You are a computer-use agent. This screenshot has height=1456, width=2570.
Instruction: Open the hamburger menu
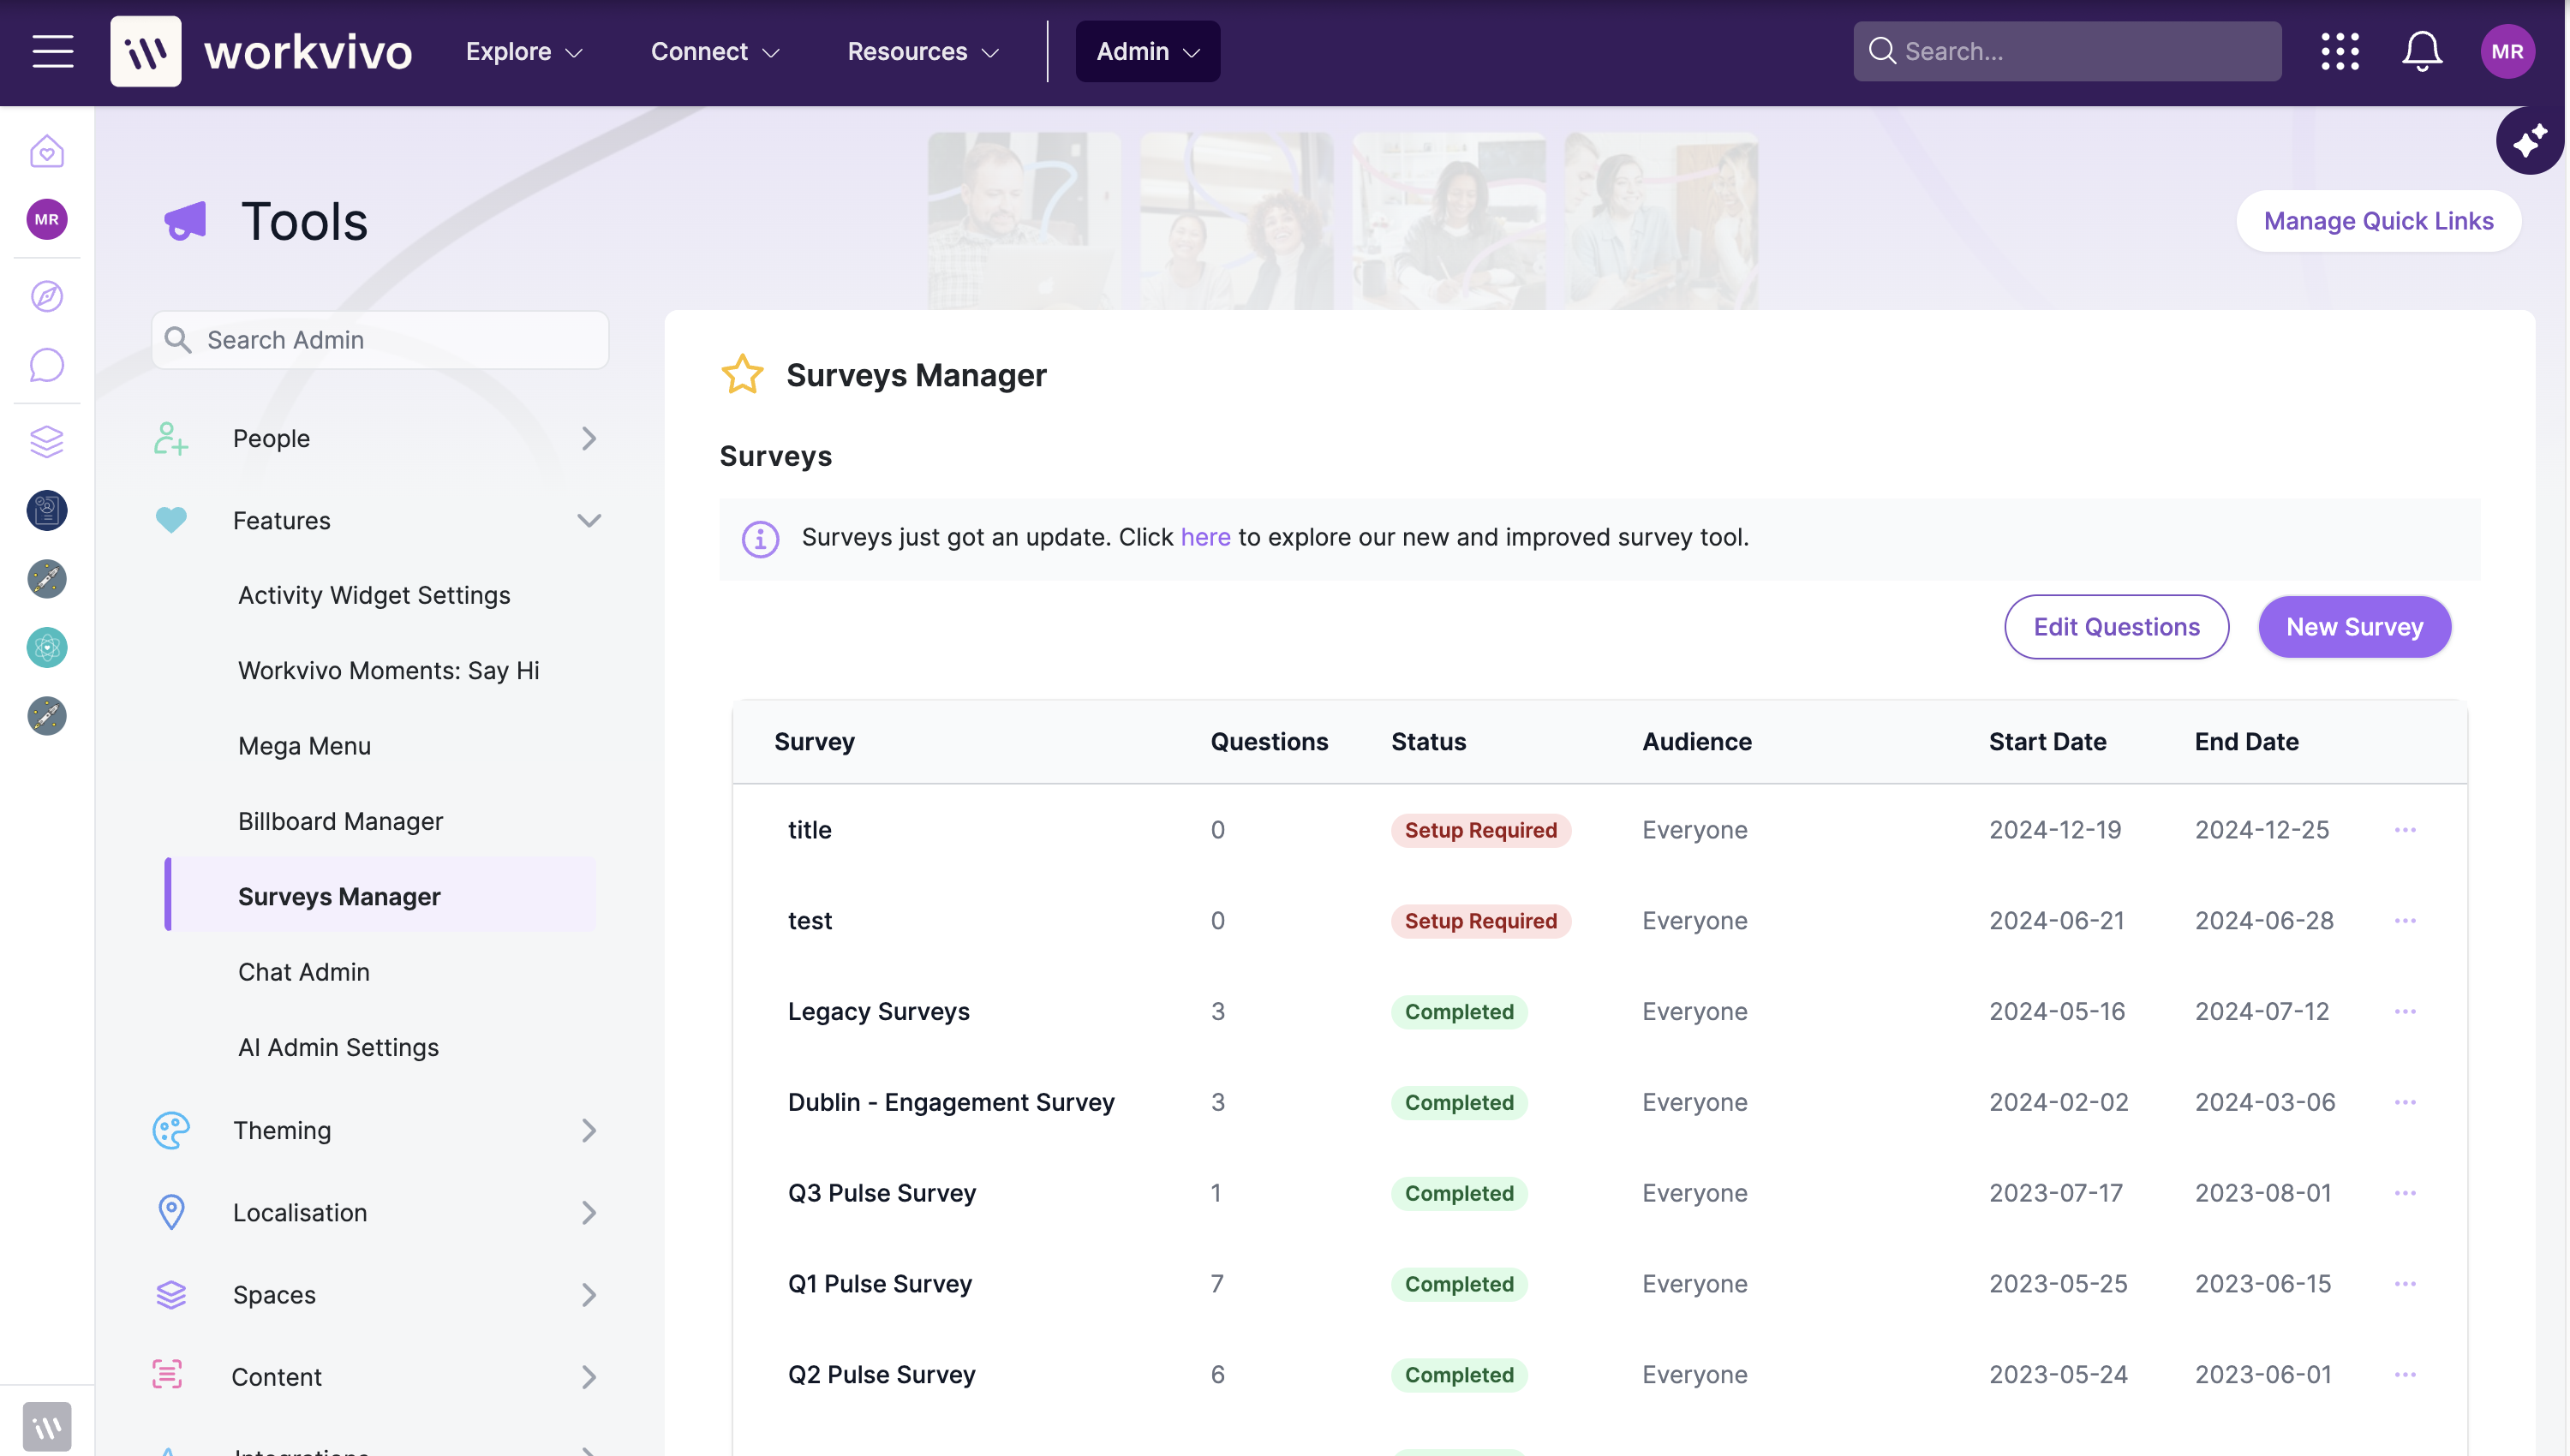tap(52, 51)
